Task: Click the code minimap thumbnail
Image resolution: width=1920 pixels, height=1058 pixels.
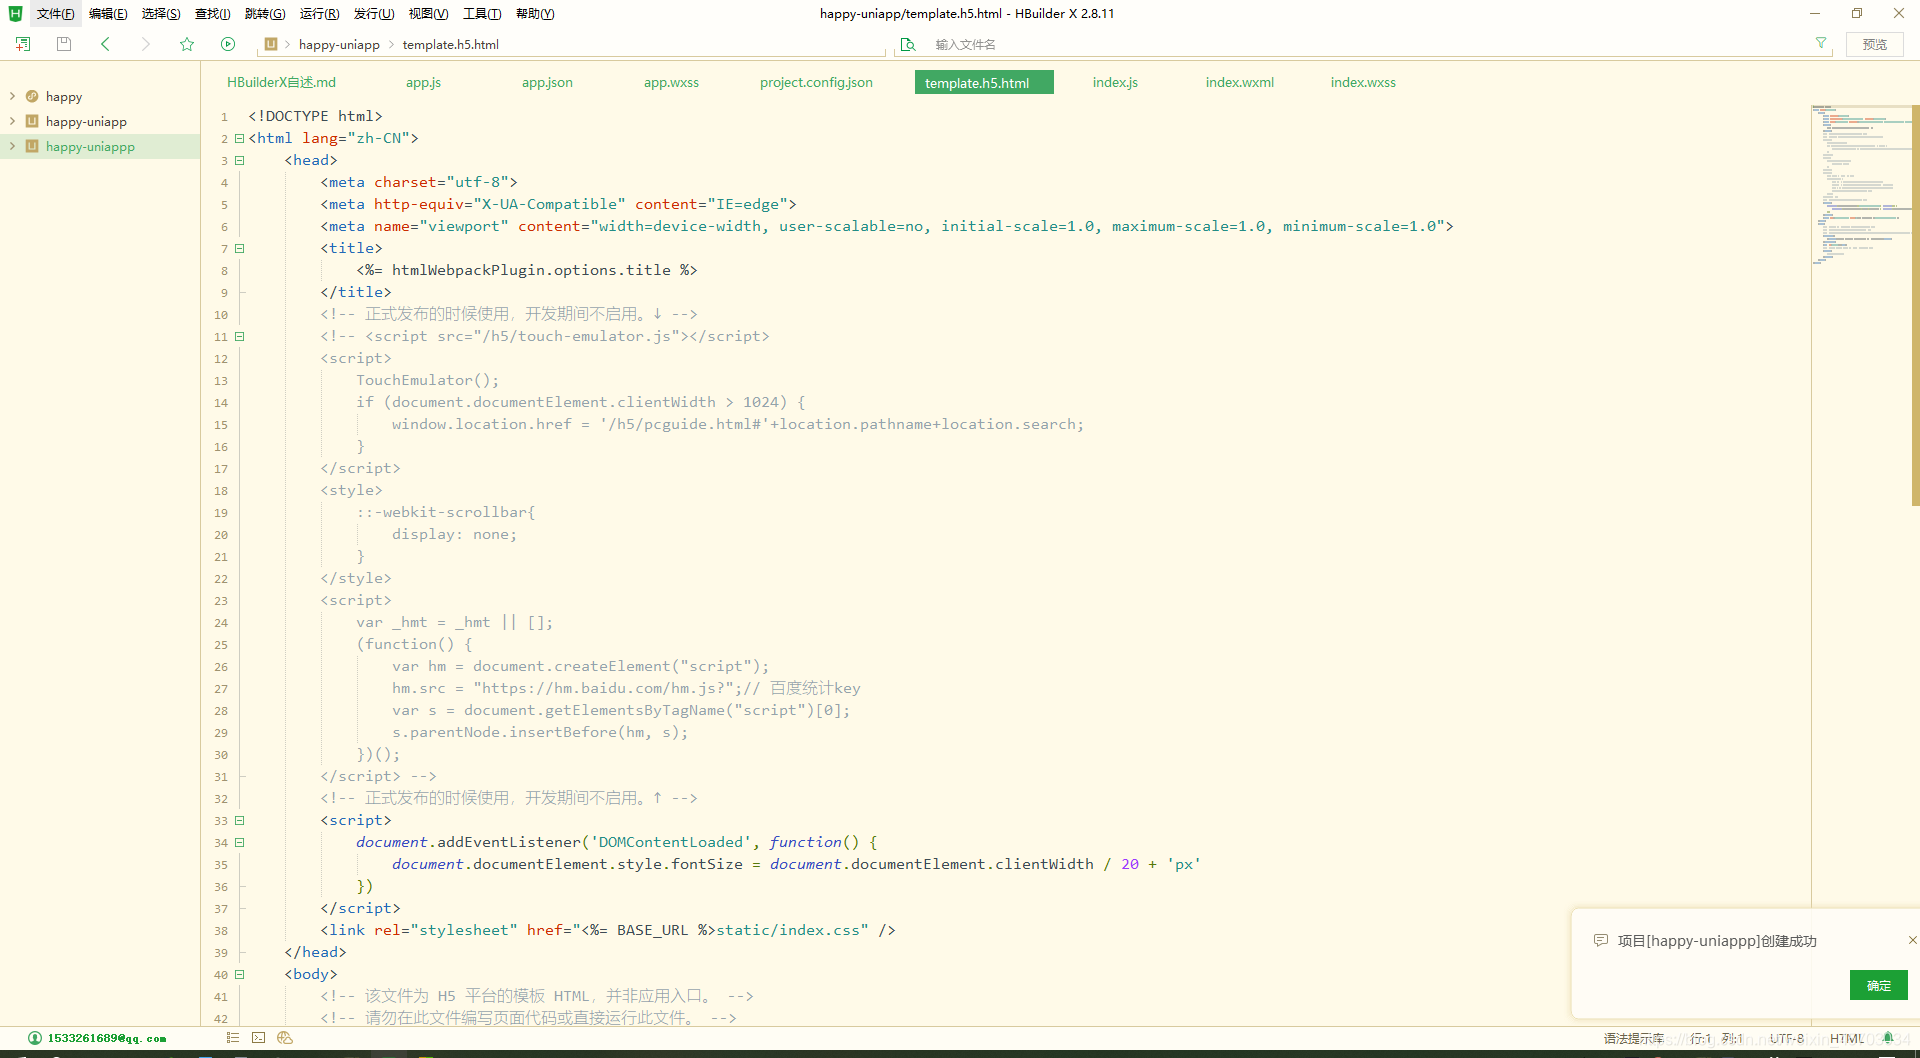Action: coord(1860,185)
